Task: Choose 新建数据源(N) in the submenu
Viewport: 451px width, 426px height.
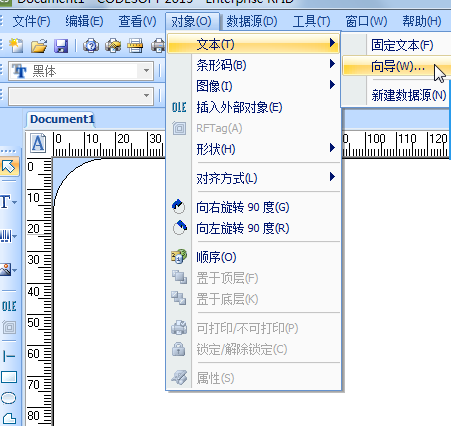Action: click(x=409, y=95)
